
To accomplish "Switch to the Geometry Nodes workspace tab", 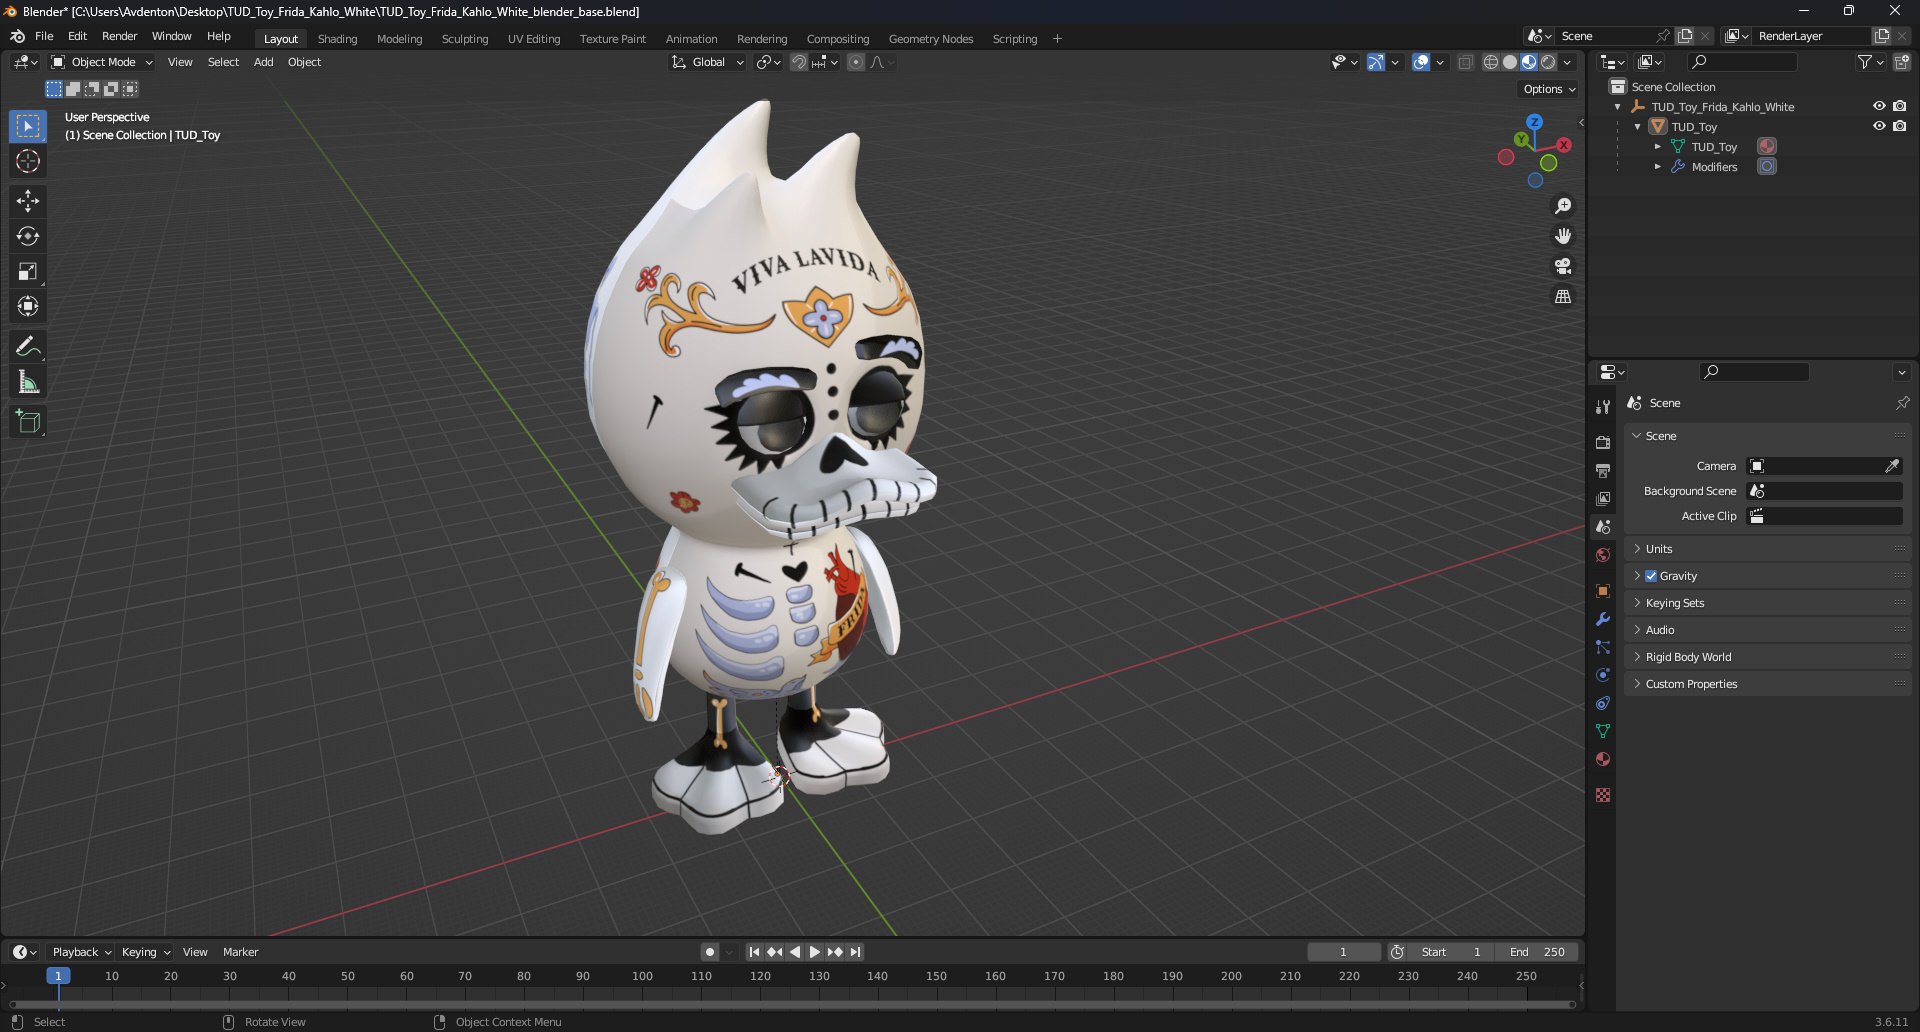I will tap(930, 39).
